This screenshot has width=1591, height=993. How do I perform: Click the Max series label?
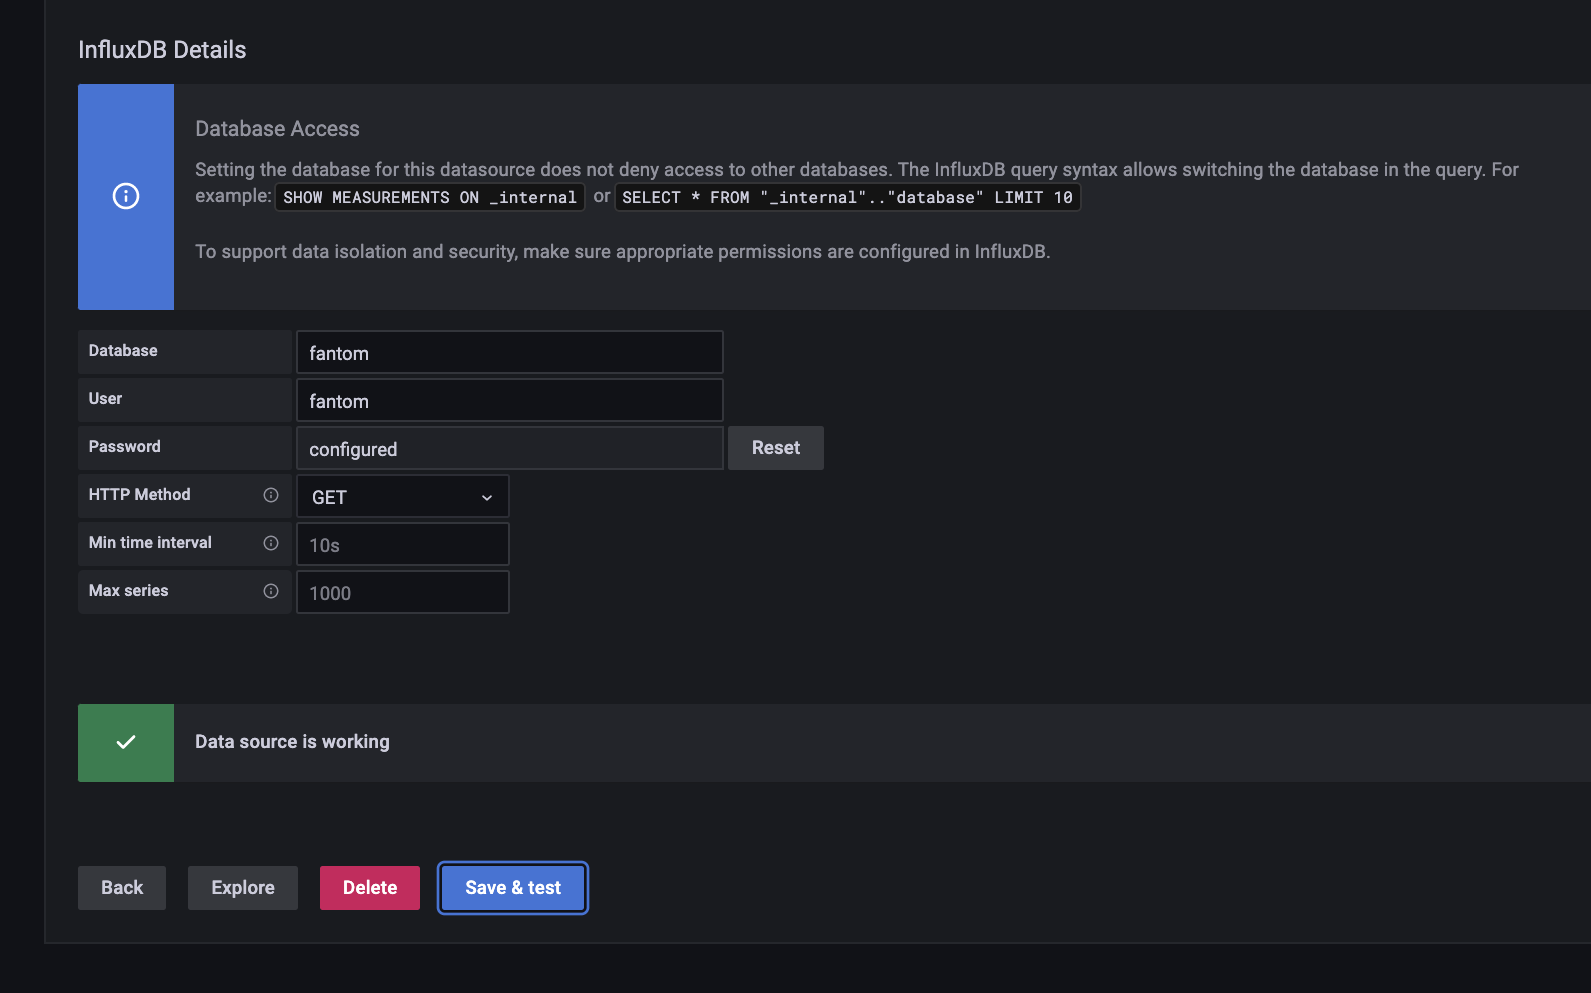128,591
